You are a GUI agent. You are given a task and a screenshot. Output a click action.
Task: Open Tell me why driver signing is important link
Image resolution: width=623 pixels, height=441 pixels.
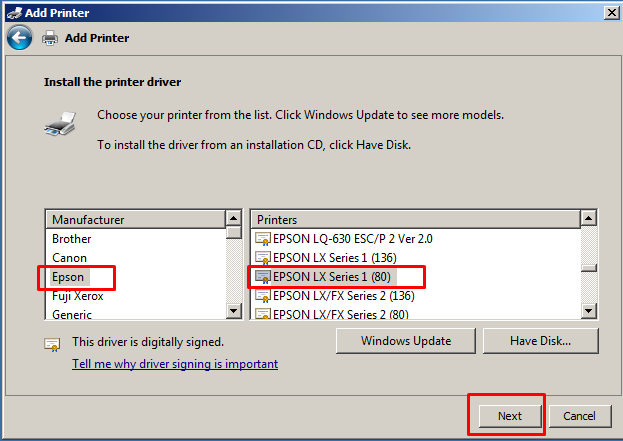175,364
